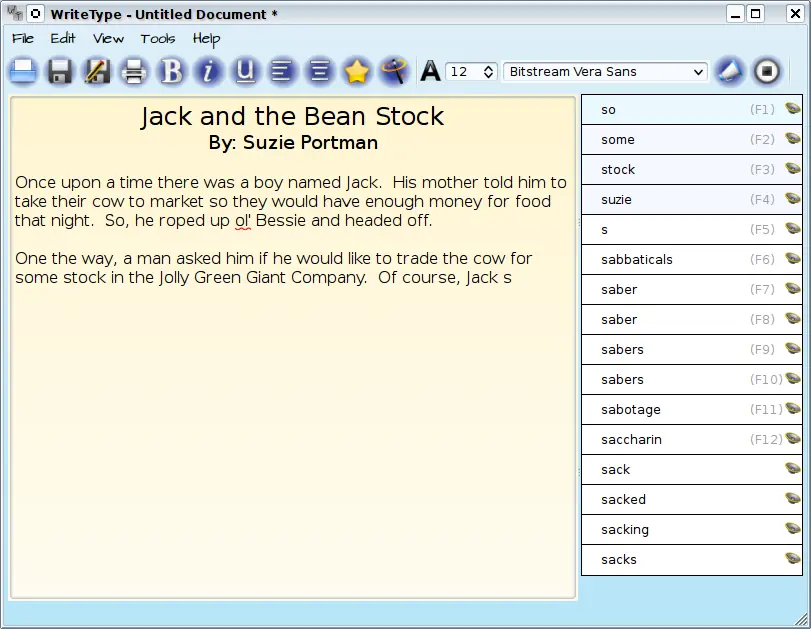This screenshot has height=629, width=811.
Task: Click the speaker icon next to "saccharin"
Action: 792,439
